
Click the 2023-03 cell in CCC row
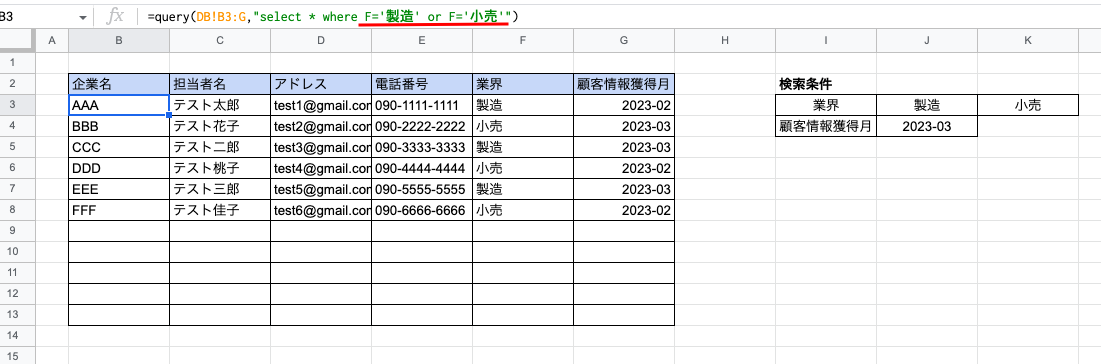click(x=624, y=148)
